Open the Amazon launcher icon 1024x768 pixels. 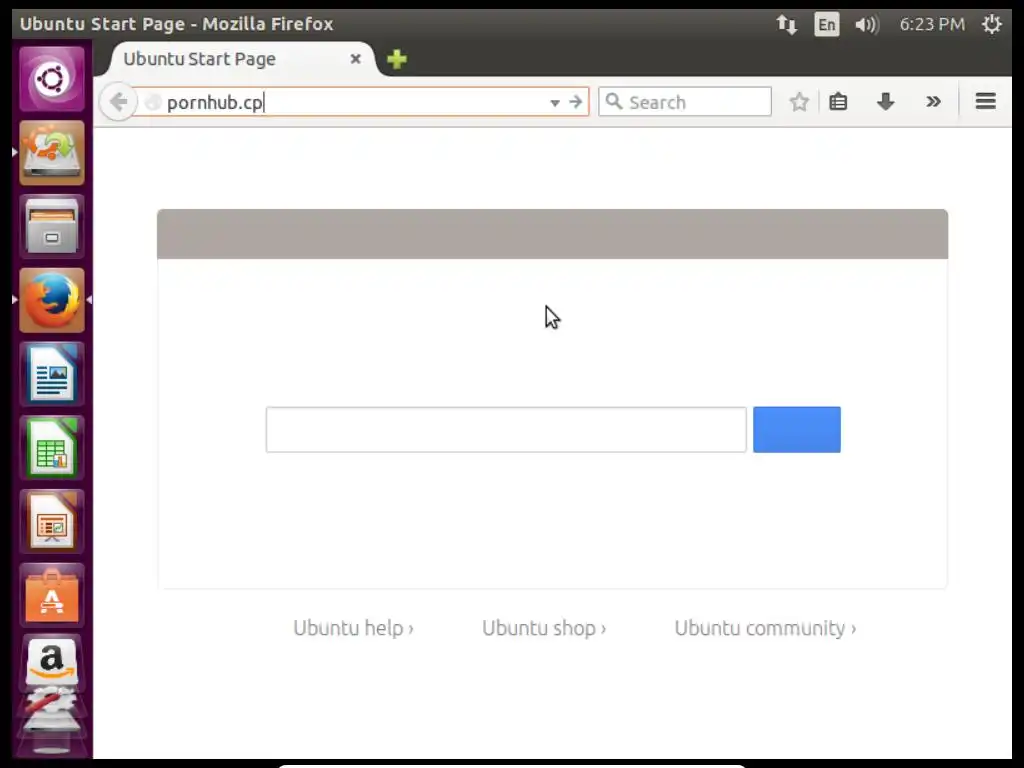[52, 663]
